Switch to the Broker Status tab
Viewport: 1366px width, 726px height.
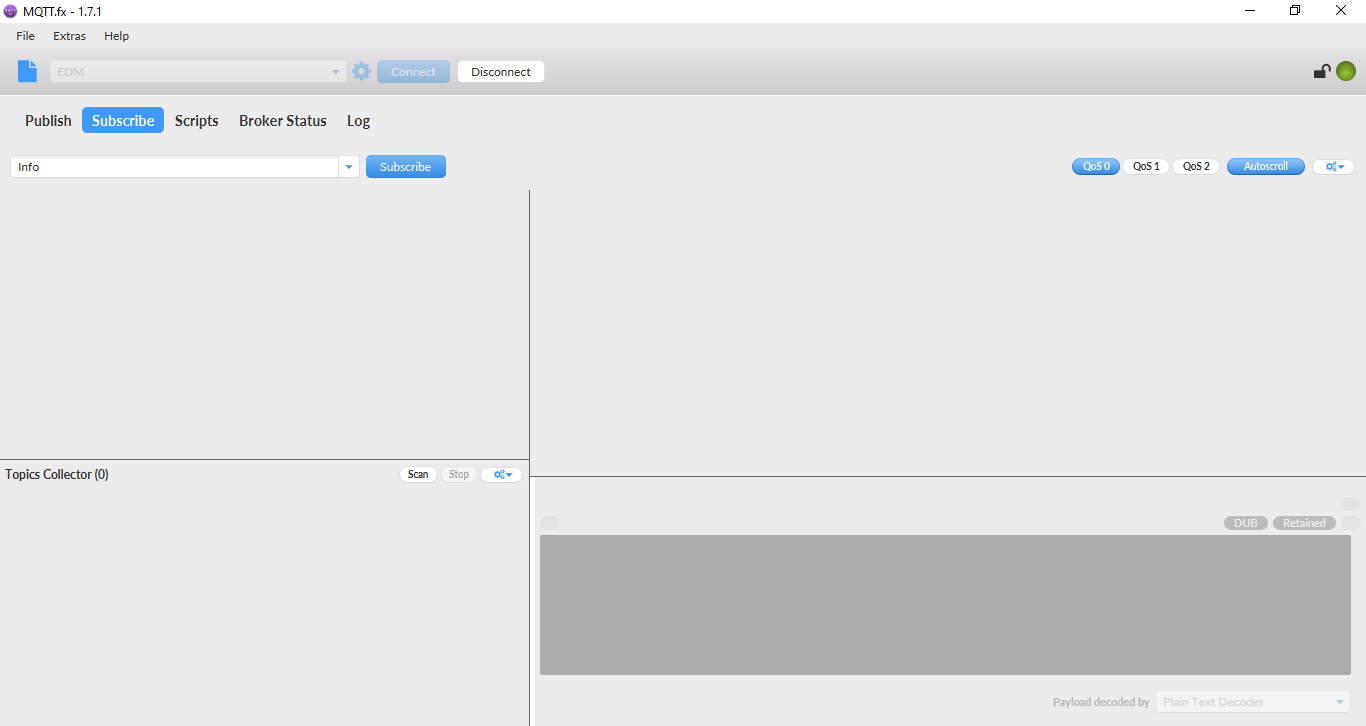pos(283,120)
